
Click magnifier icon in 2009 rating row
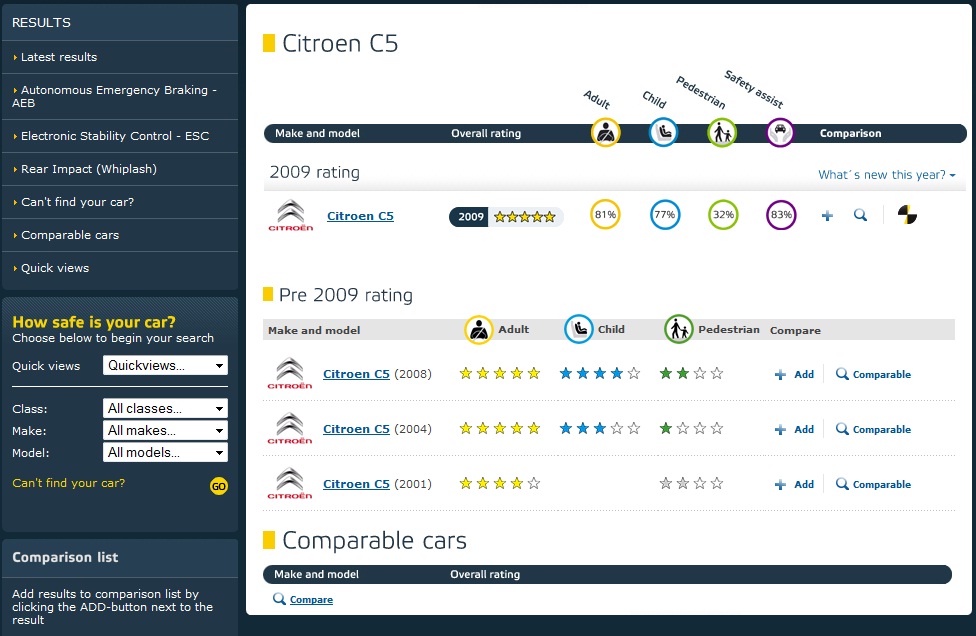click(x=860, y=215)
